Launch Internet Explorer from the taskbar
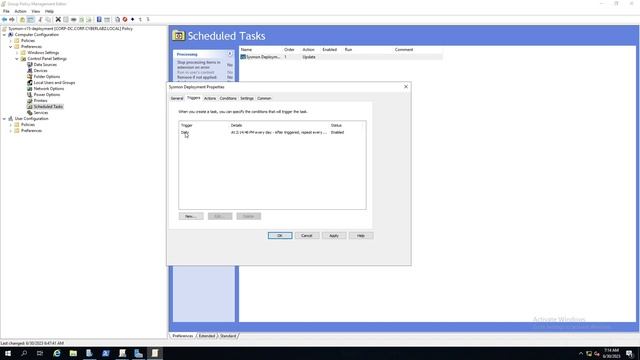The image size is (640, 360). tap(57, 353)
